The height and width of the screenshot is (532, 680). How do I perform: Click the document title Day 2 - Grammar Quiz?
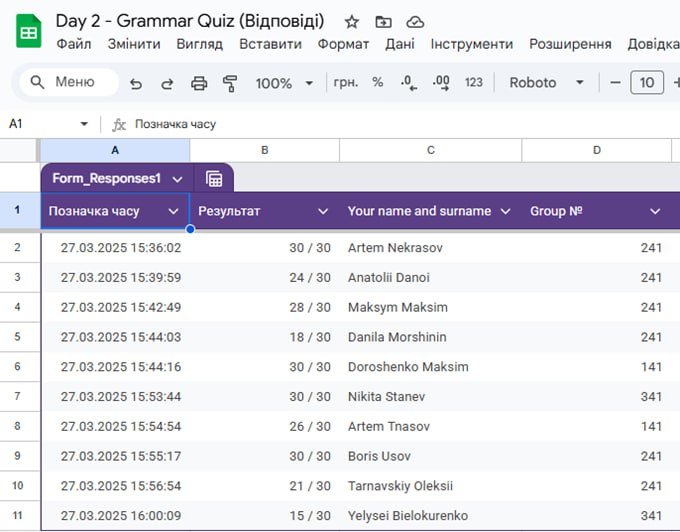190,21
